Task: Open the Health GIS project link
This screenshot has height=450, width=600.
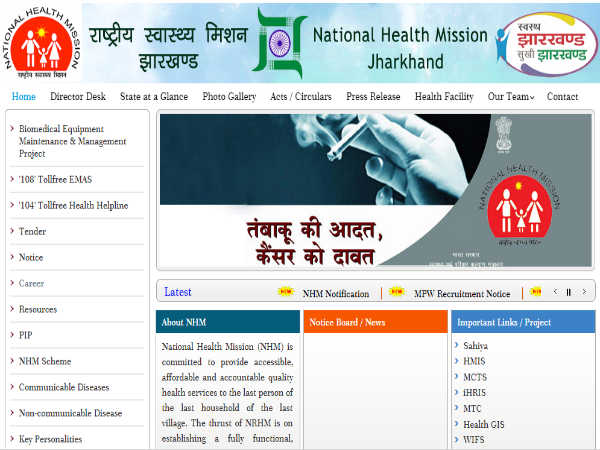Action: (483, 424)
